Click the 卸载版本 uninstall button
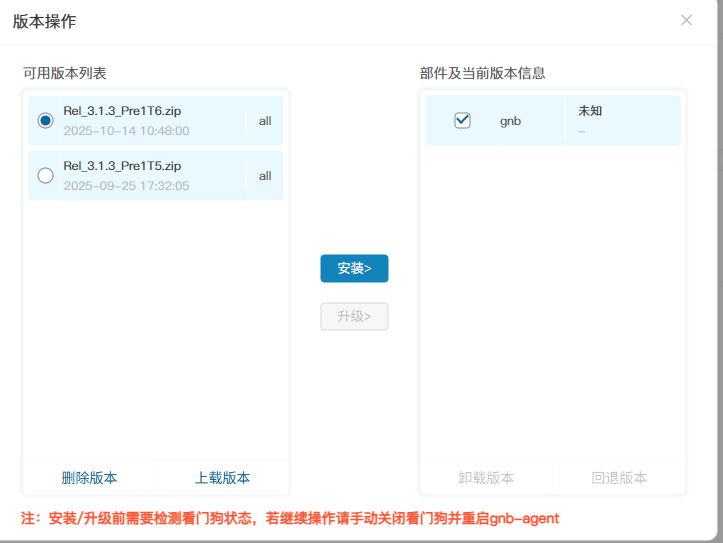 pyautogui.click(x=486, y=477)
